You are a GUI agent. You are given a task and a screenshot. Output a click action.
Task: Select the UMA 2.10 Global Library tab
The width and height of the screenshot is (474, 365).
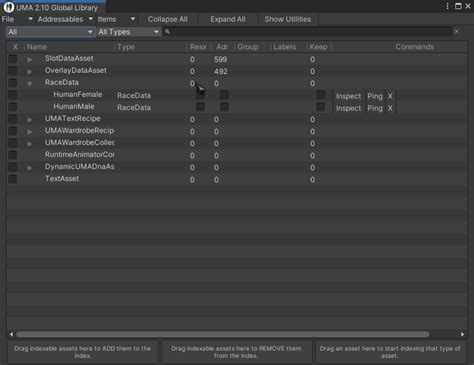tap(53, 7)
